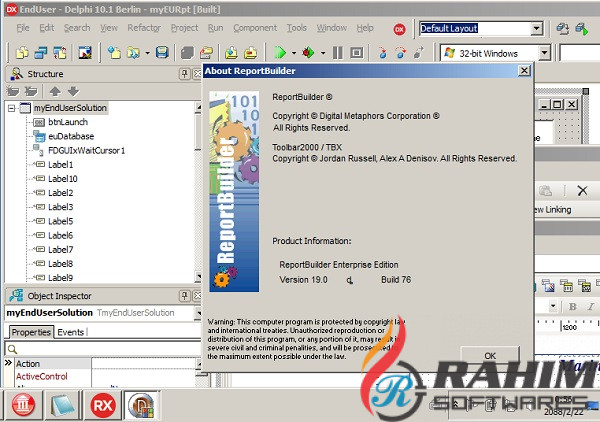The height and width of the screenshot is (422, 600).
Task: Click the Run Until Return debug icon
Action: pyautogui.click(x=419, y=52)
